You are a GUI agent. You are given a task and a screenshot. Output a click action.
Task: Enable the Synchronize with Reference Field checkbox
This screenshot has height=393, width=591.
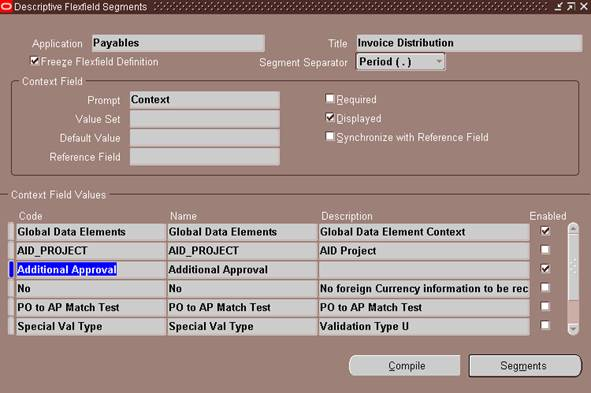(329, 136)
